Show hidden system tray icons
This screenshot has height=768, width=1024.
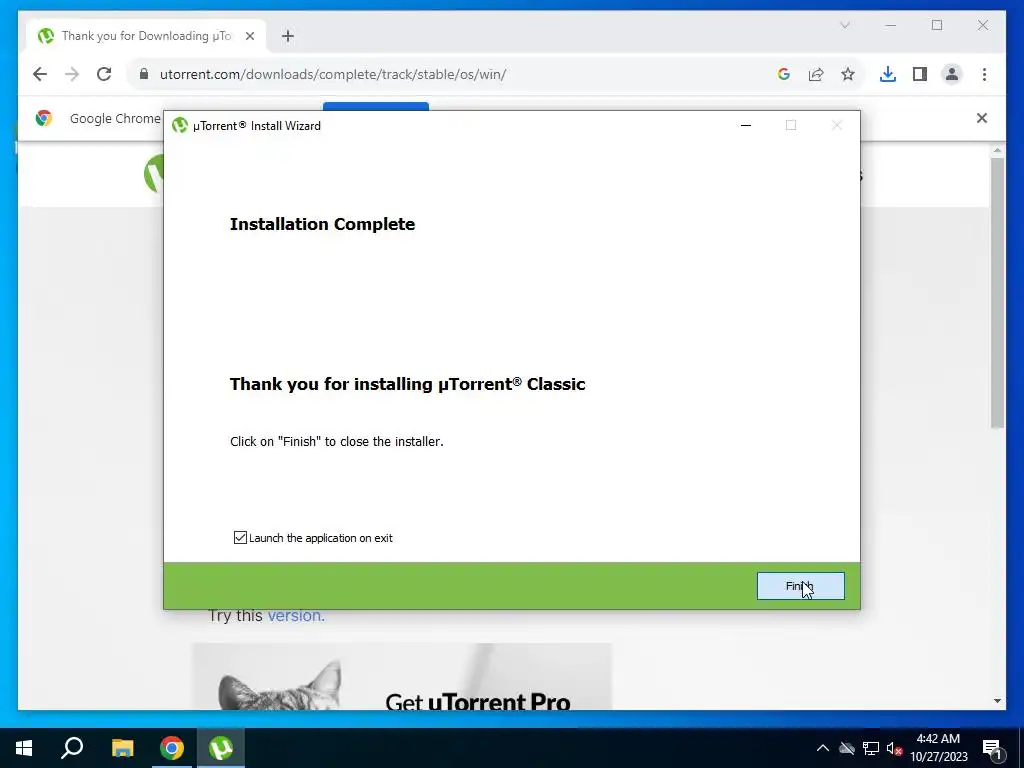point(823,748)
